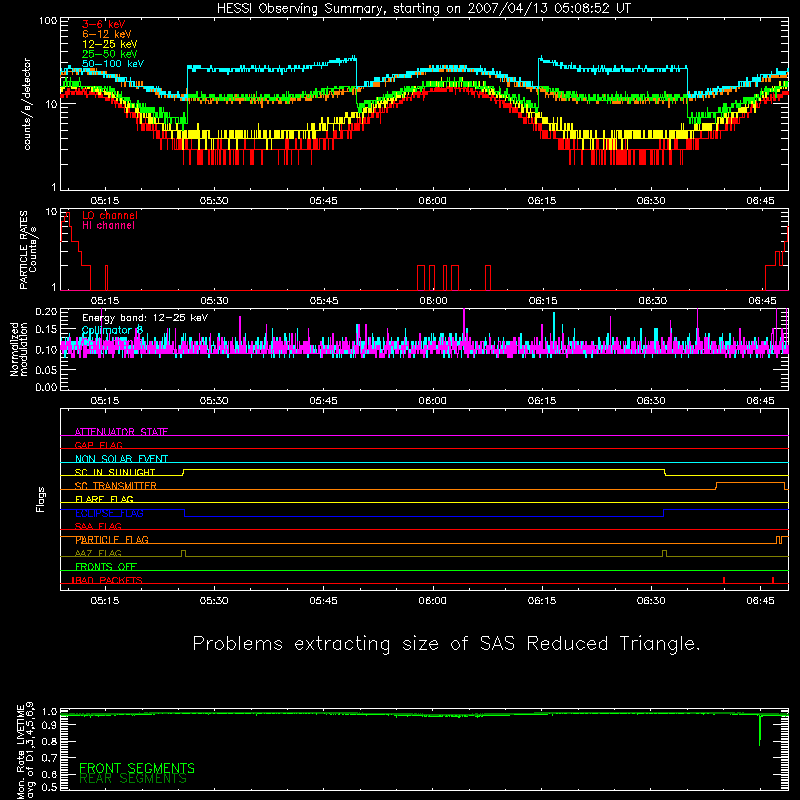Click the "FLARE FLAG" label
The width and height of the screenshot is (800, 800).
(104, 499)
